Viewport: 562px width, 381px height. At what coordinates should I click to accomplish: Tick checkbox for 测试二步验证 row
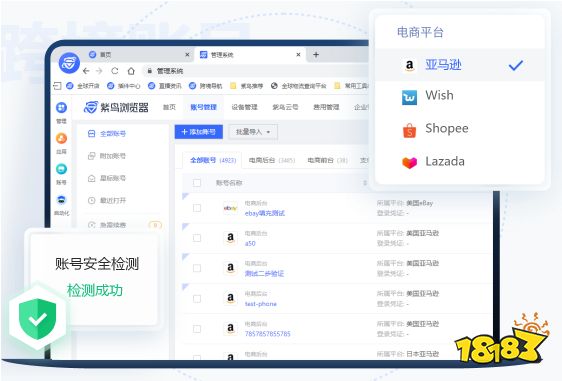197,268
